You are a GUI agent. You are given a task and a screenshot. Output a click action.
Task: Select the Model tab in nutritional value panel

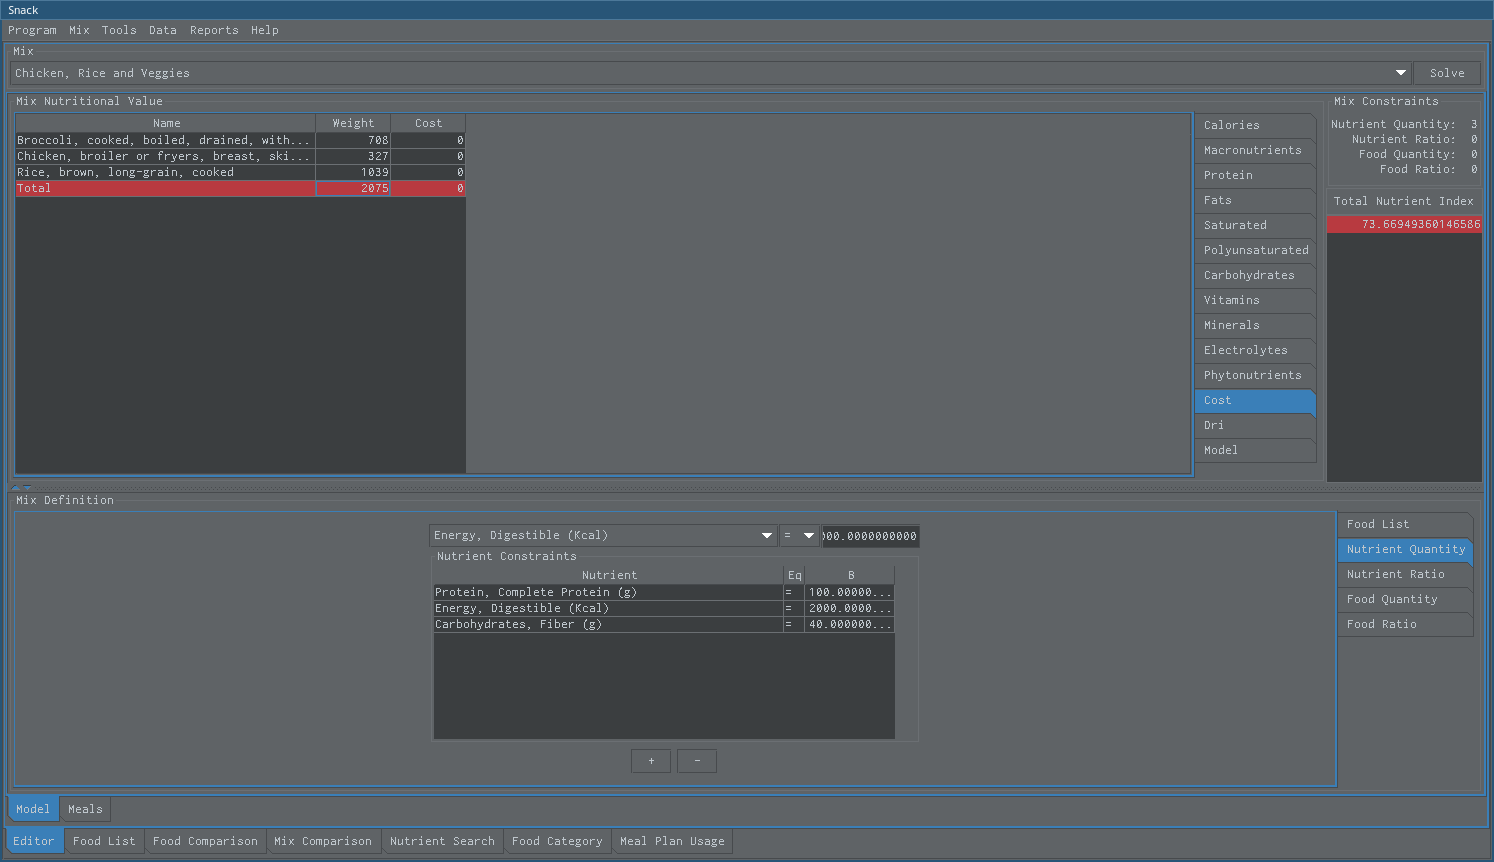click(1255, 450)
